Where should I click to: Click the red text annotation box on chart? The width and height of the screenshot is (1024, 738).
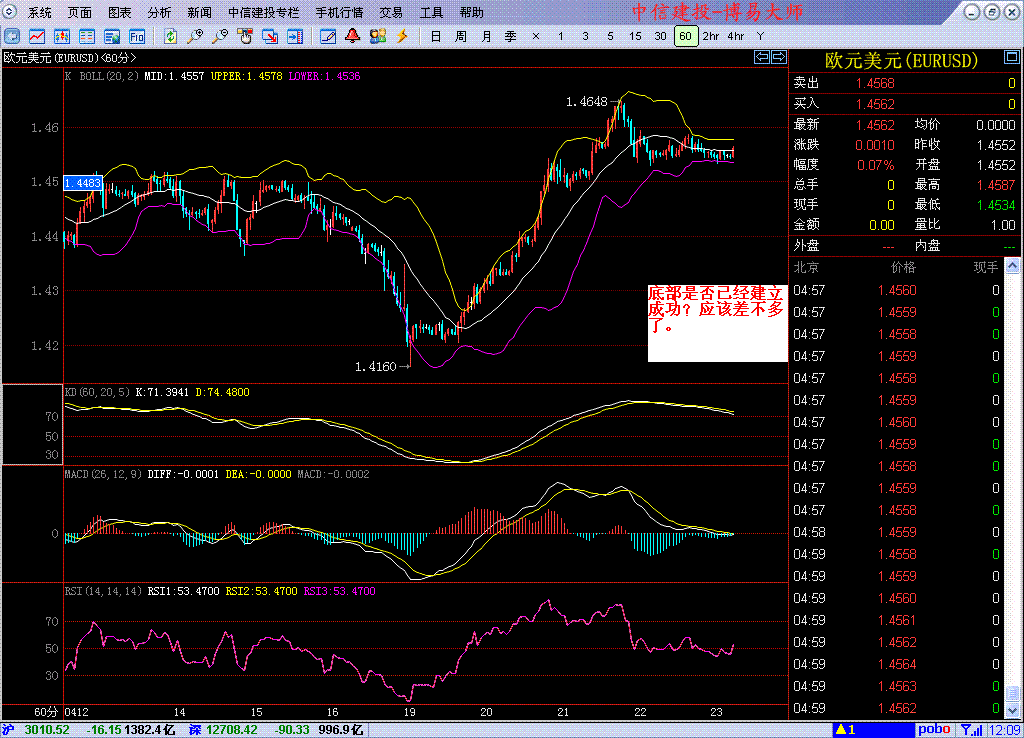[x=717, y=323]
